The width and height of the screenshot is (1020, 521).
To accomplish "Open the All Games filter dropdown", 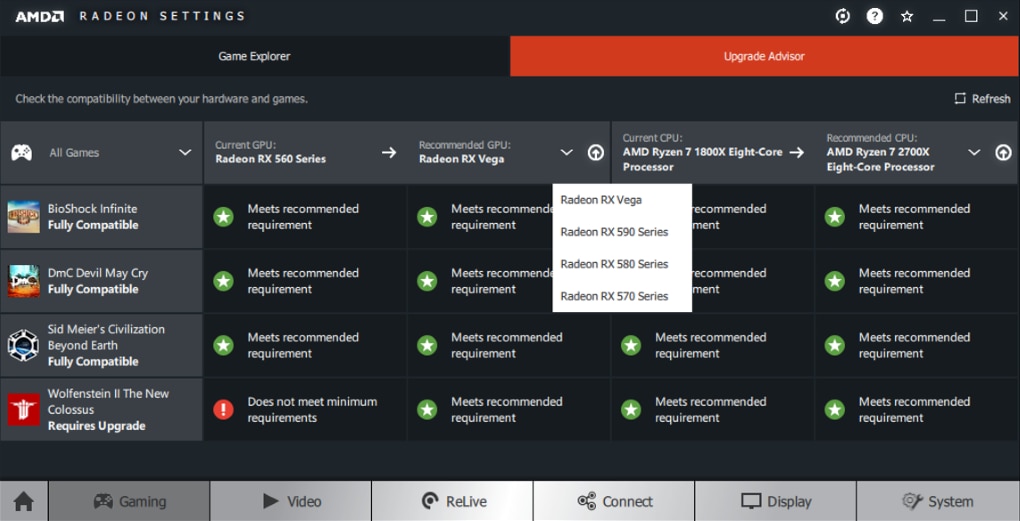I will 101,152.
